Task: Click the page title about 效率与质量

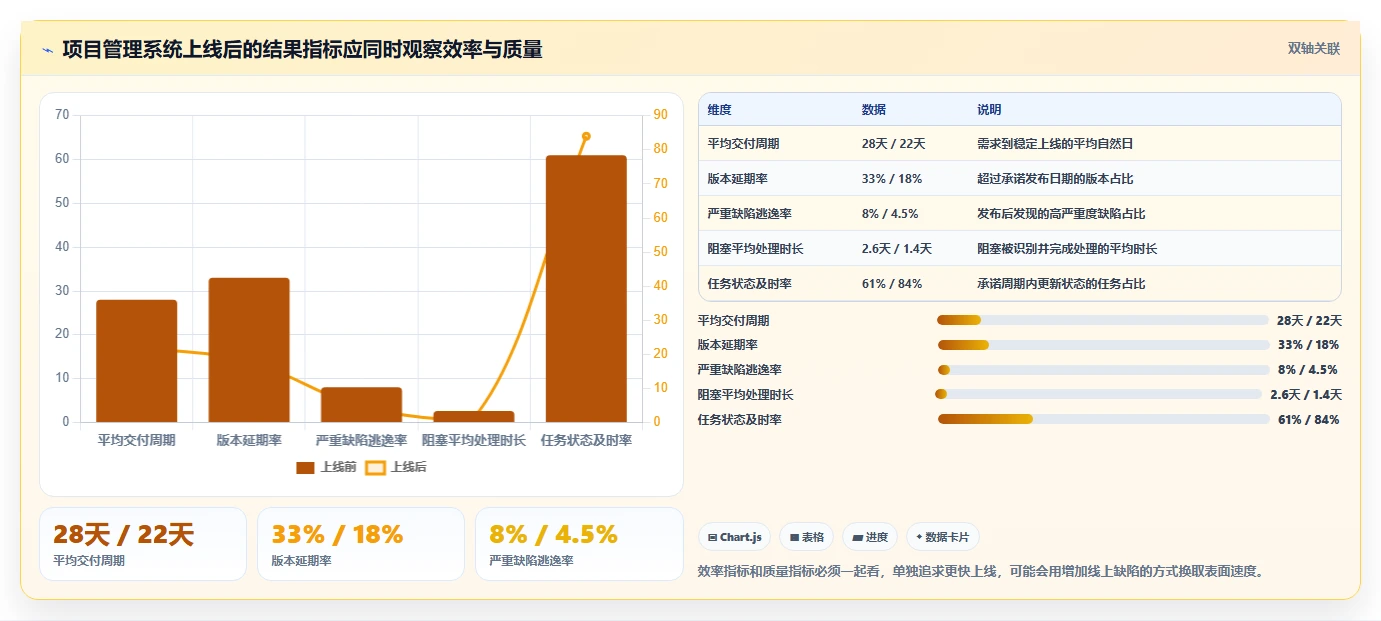Action: 302,50
